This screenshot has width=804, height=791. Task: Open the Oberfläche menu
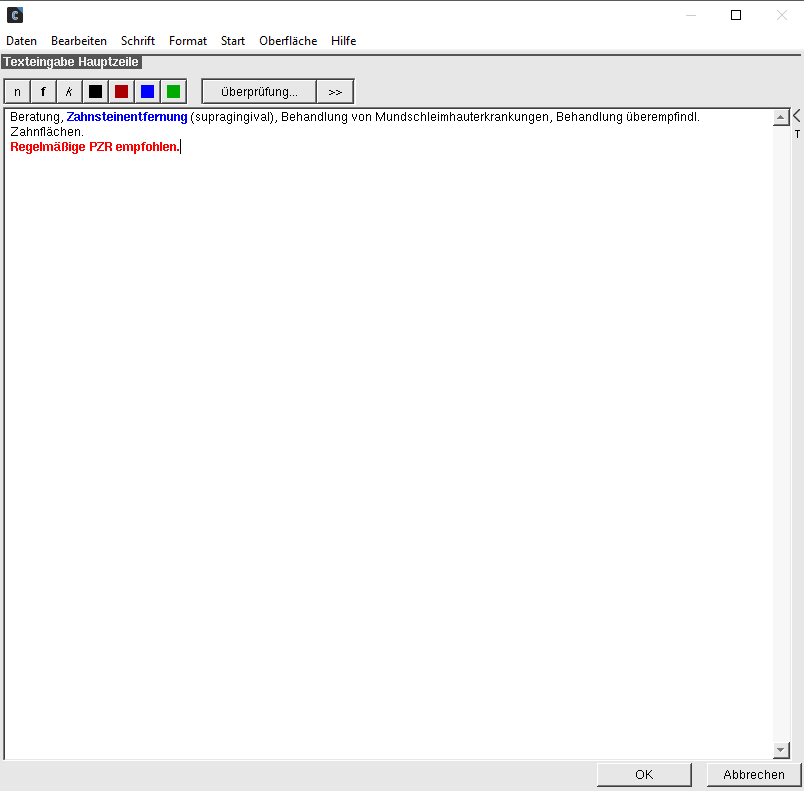tap(288, 40)
